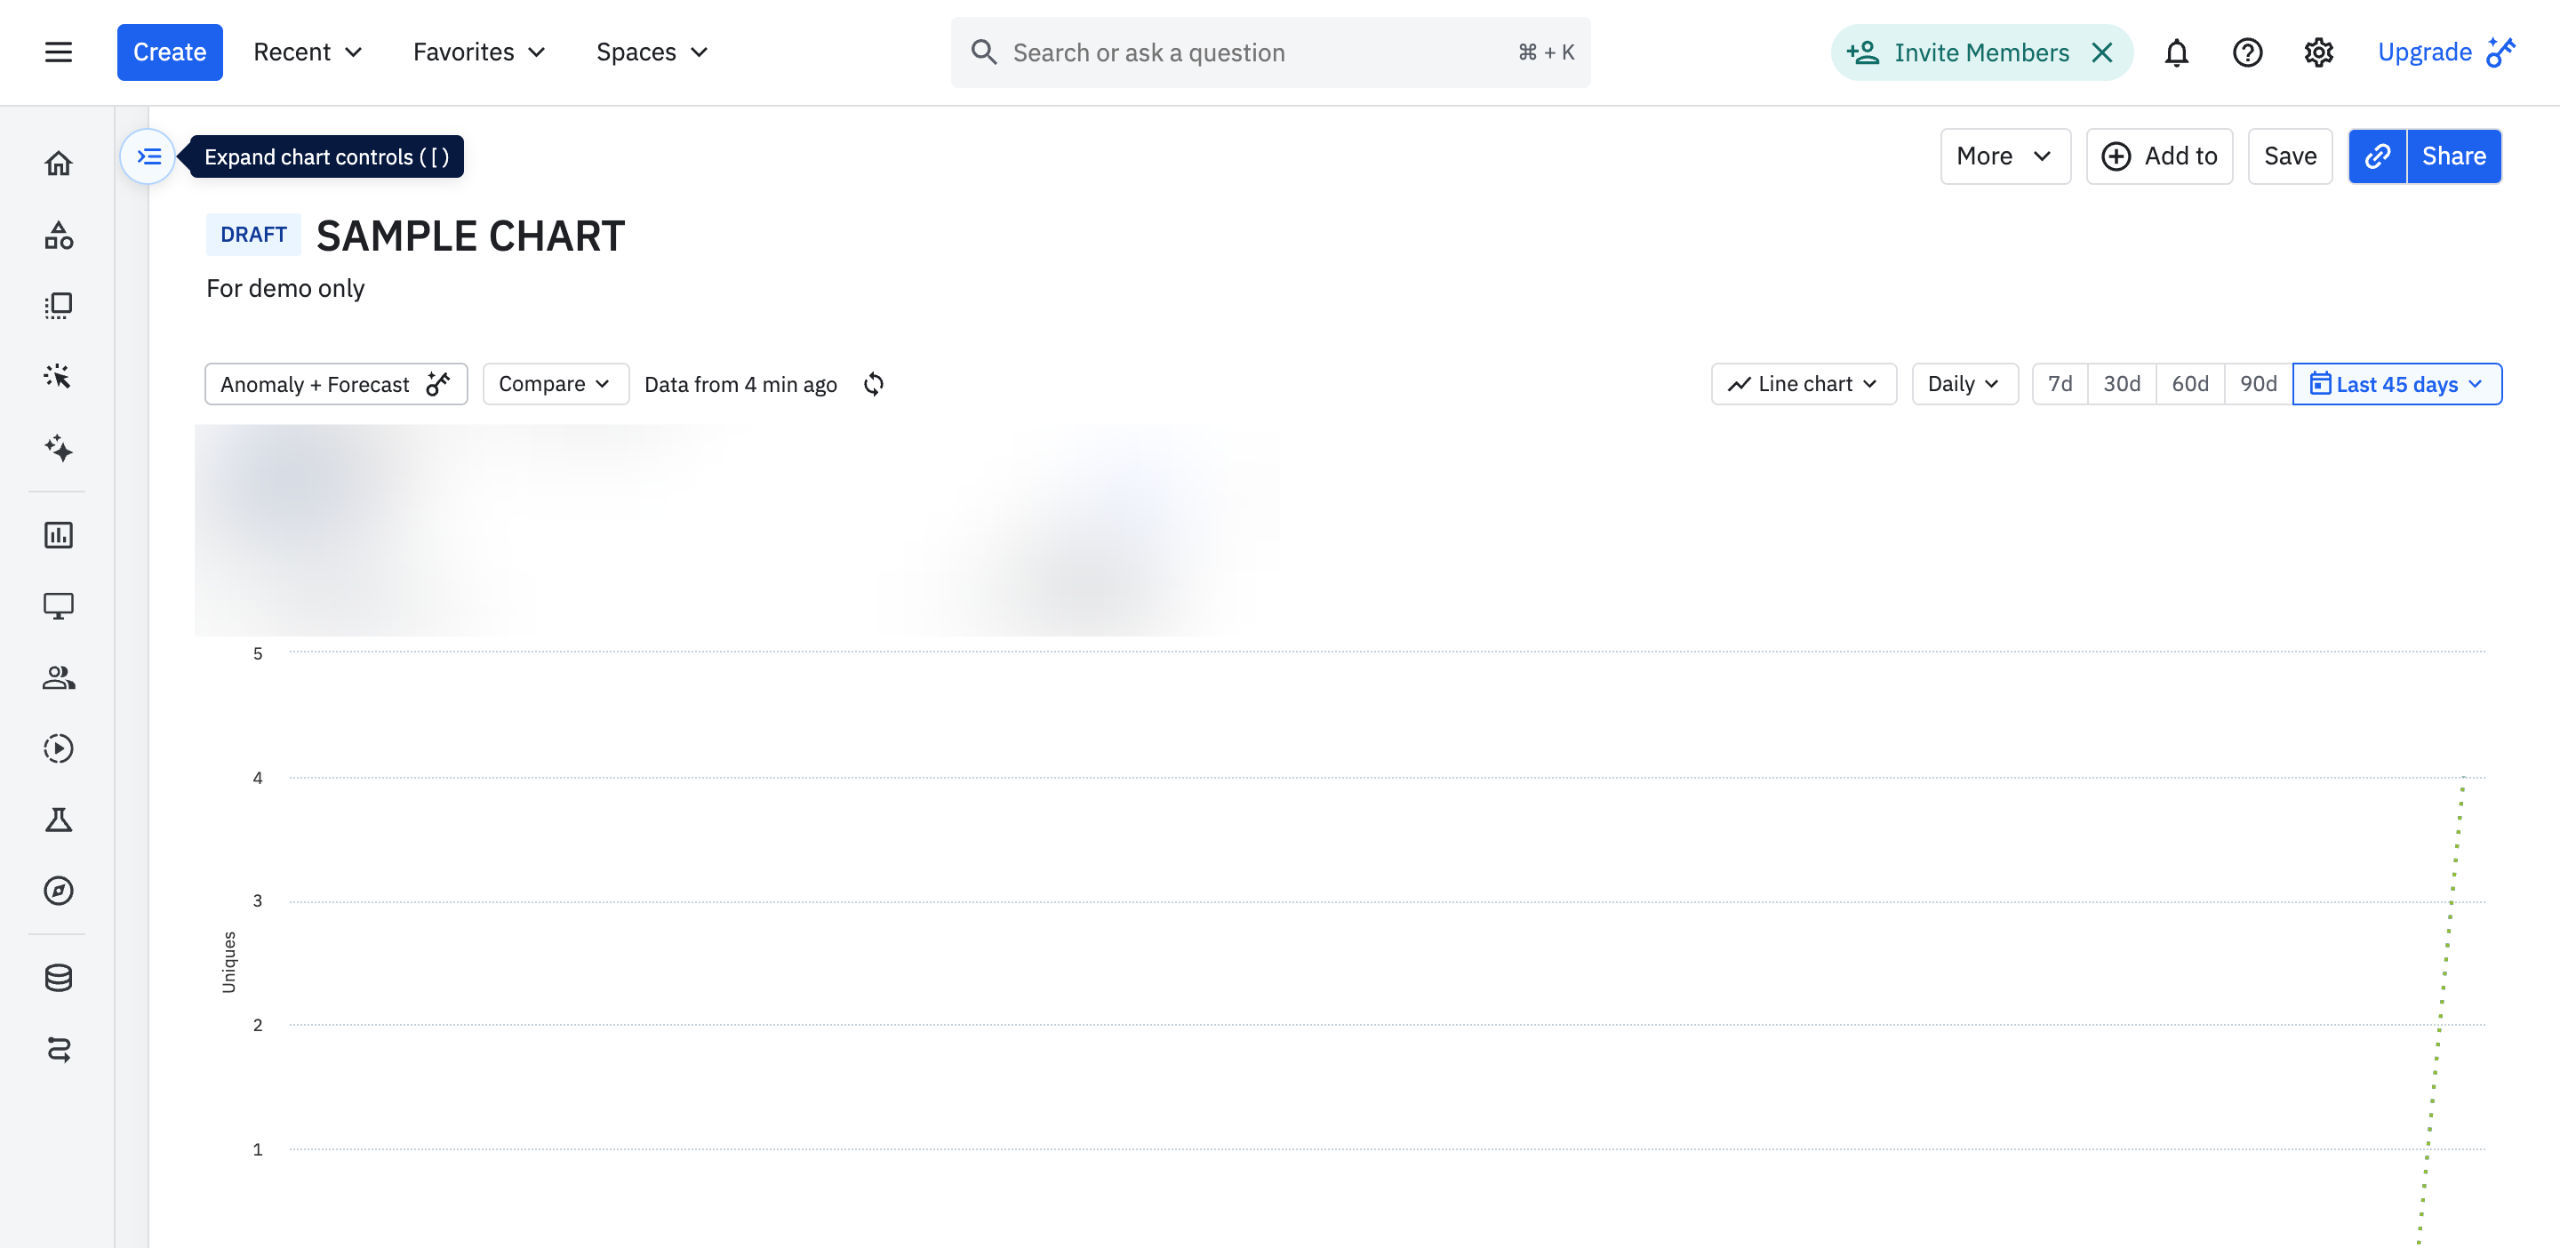Click the session replay play icon
The image size is (2560, 1248).
pos(58,748)
